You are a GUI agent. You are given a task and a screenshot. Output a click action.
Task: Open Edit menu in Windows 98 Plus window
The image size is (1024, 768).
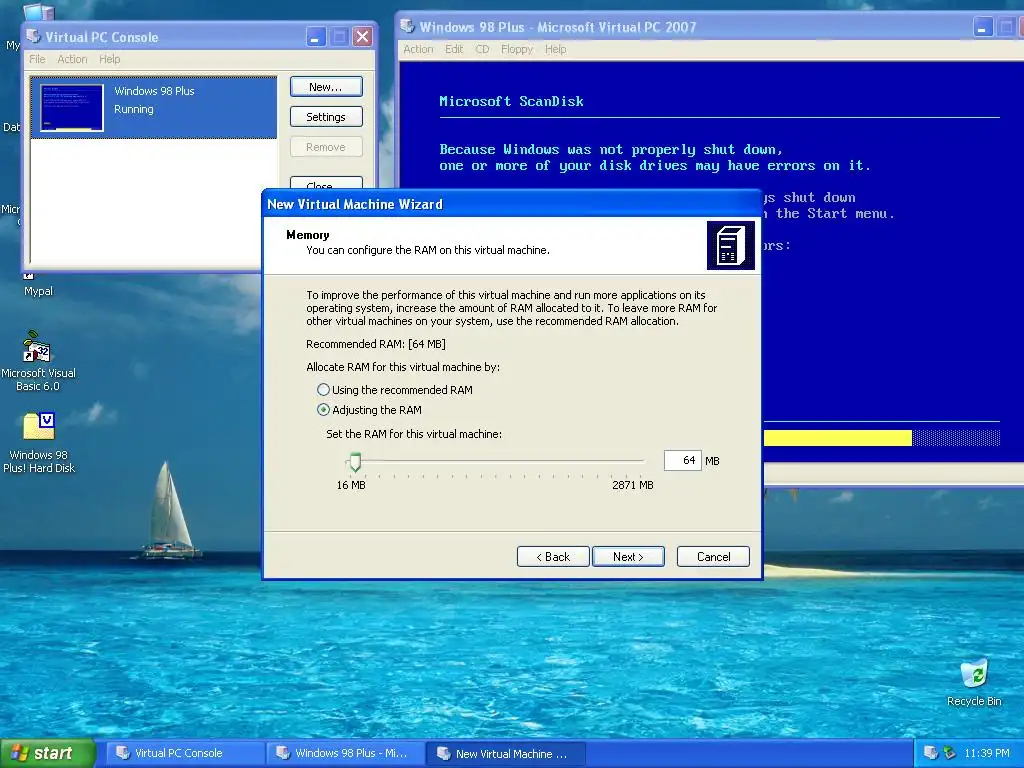point(454,49)
